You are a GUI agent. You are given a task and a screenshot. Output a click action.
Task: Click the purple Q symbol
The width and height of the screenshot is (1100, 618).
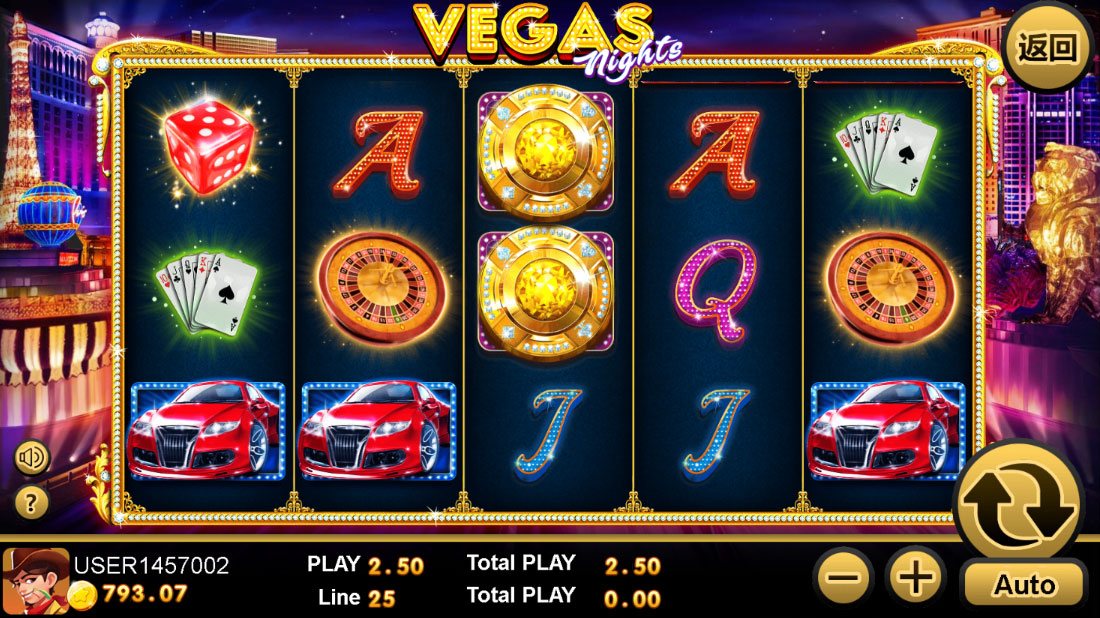(716, 291)
